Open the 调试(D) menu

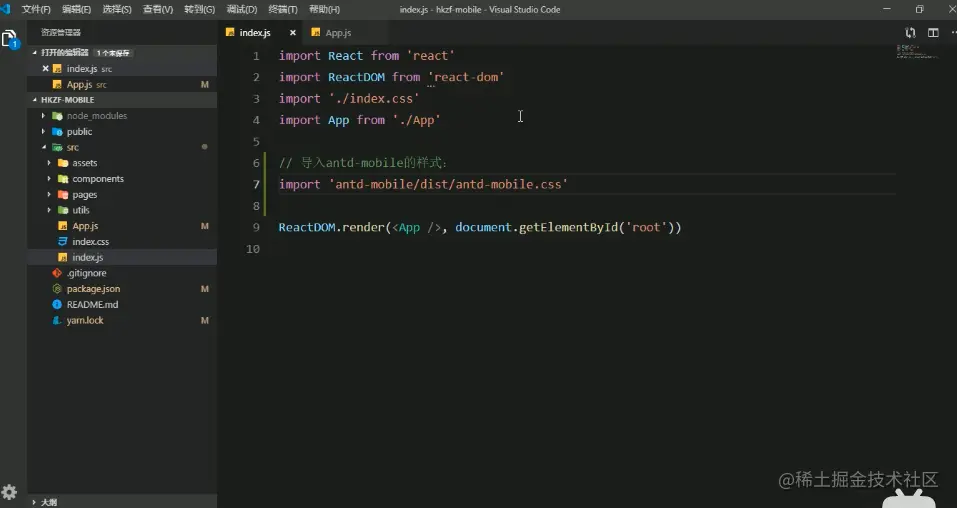(x=242, y=10)
